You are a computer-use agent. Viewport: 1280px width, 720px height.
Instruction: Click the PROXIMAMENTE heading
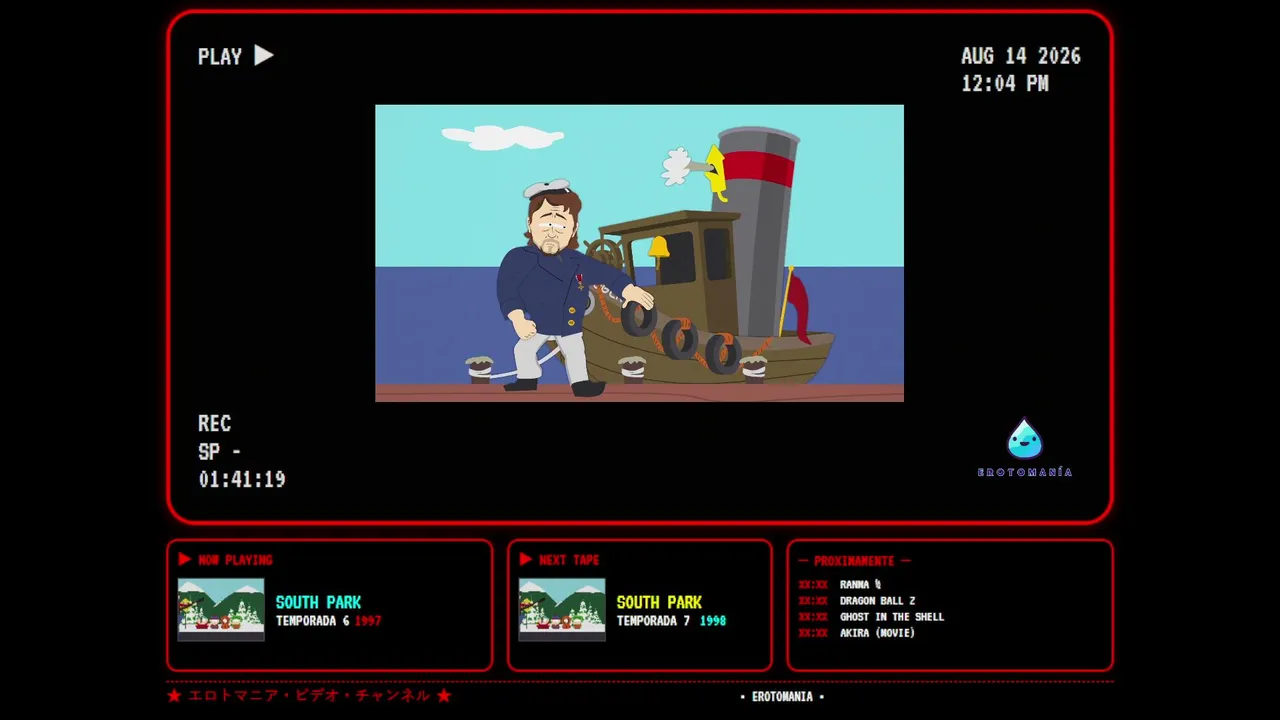(x=855, y=561)
